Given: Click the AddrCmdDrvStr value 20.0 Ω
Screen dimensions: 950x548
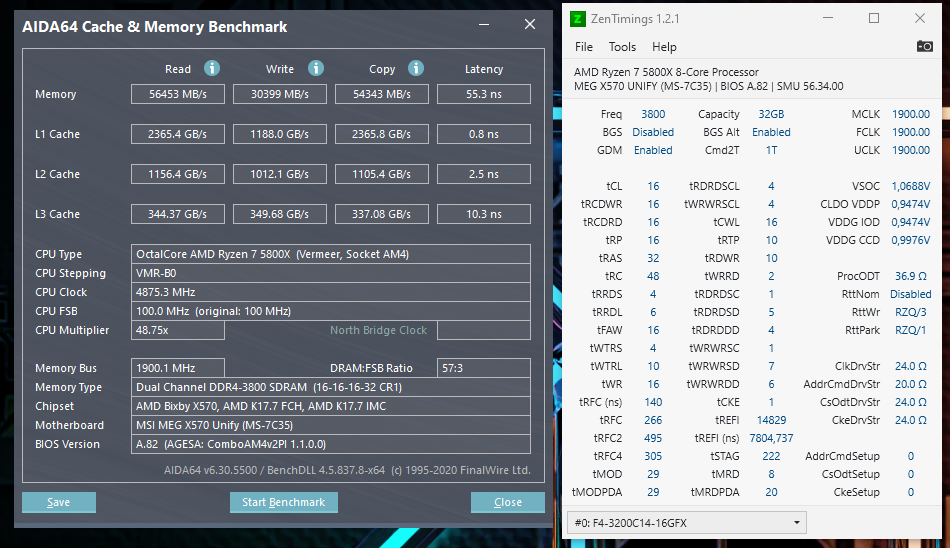Looking at the screenshot, I should click(911, 384).
